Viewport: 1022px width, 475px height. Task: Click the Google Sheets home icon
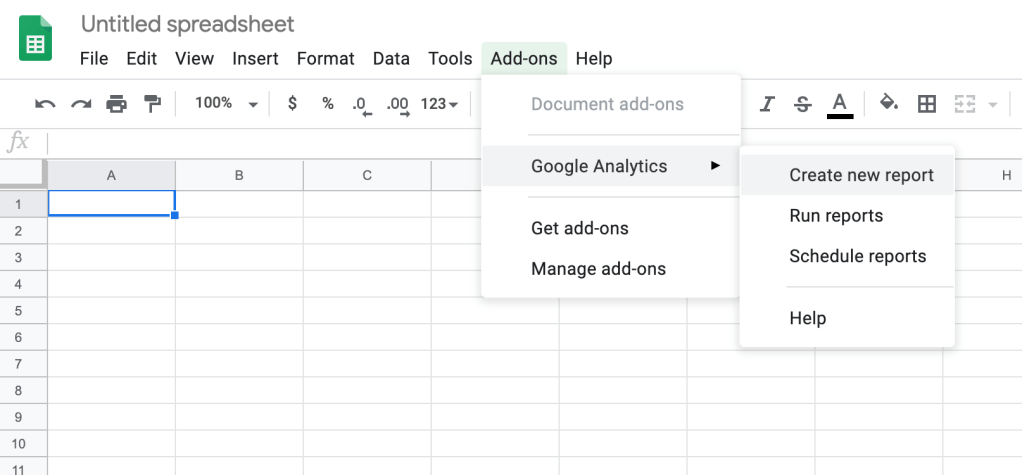click(35, 38)
